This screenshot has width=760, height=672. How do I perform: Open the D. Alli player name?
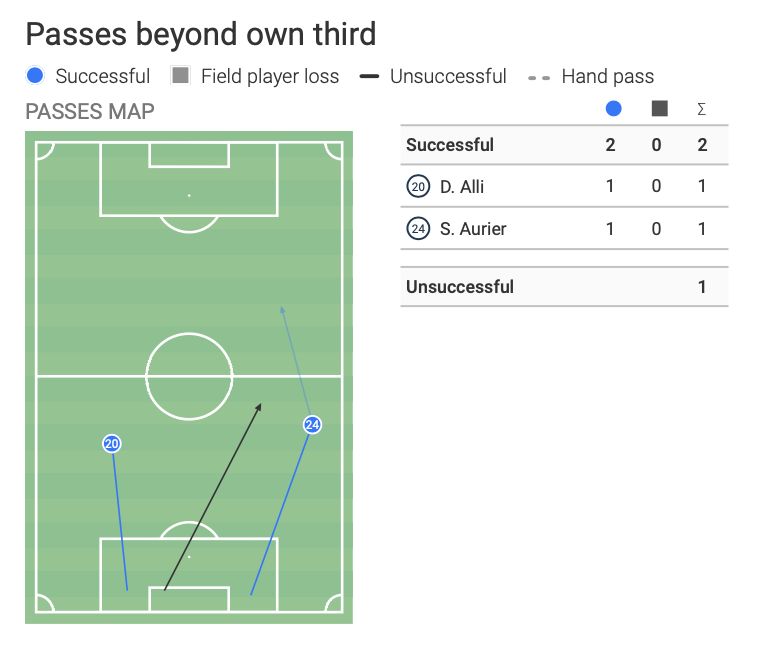pos(462,187)
